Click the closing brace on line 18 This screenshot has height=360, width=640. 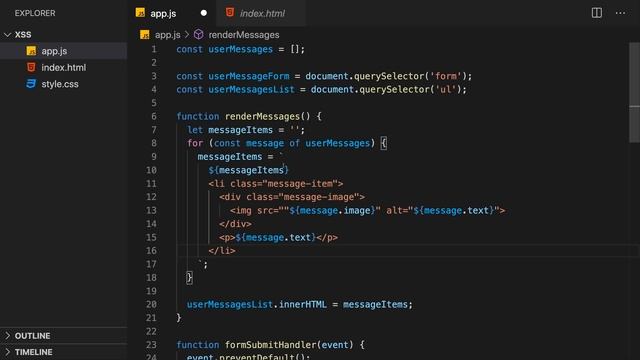[x=189, y=278]
